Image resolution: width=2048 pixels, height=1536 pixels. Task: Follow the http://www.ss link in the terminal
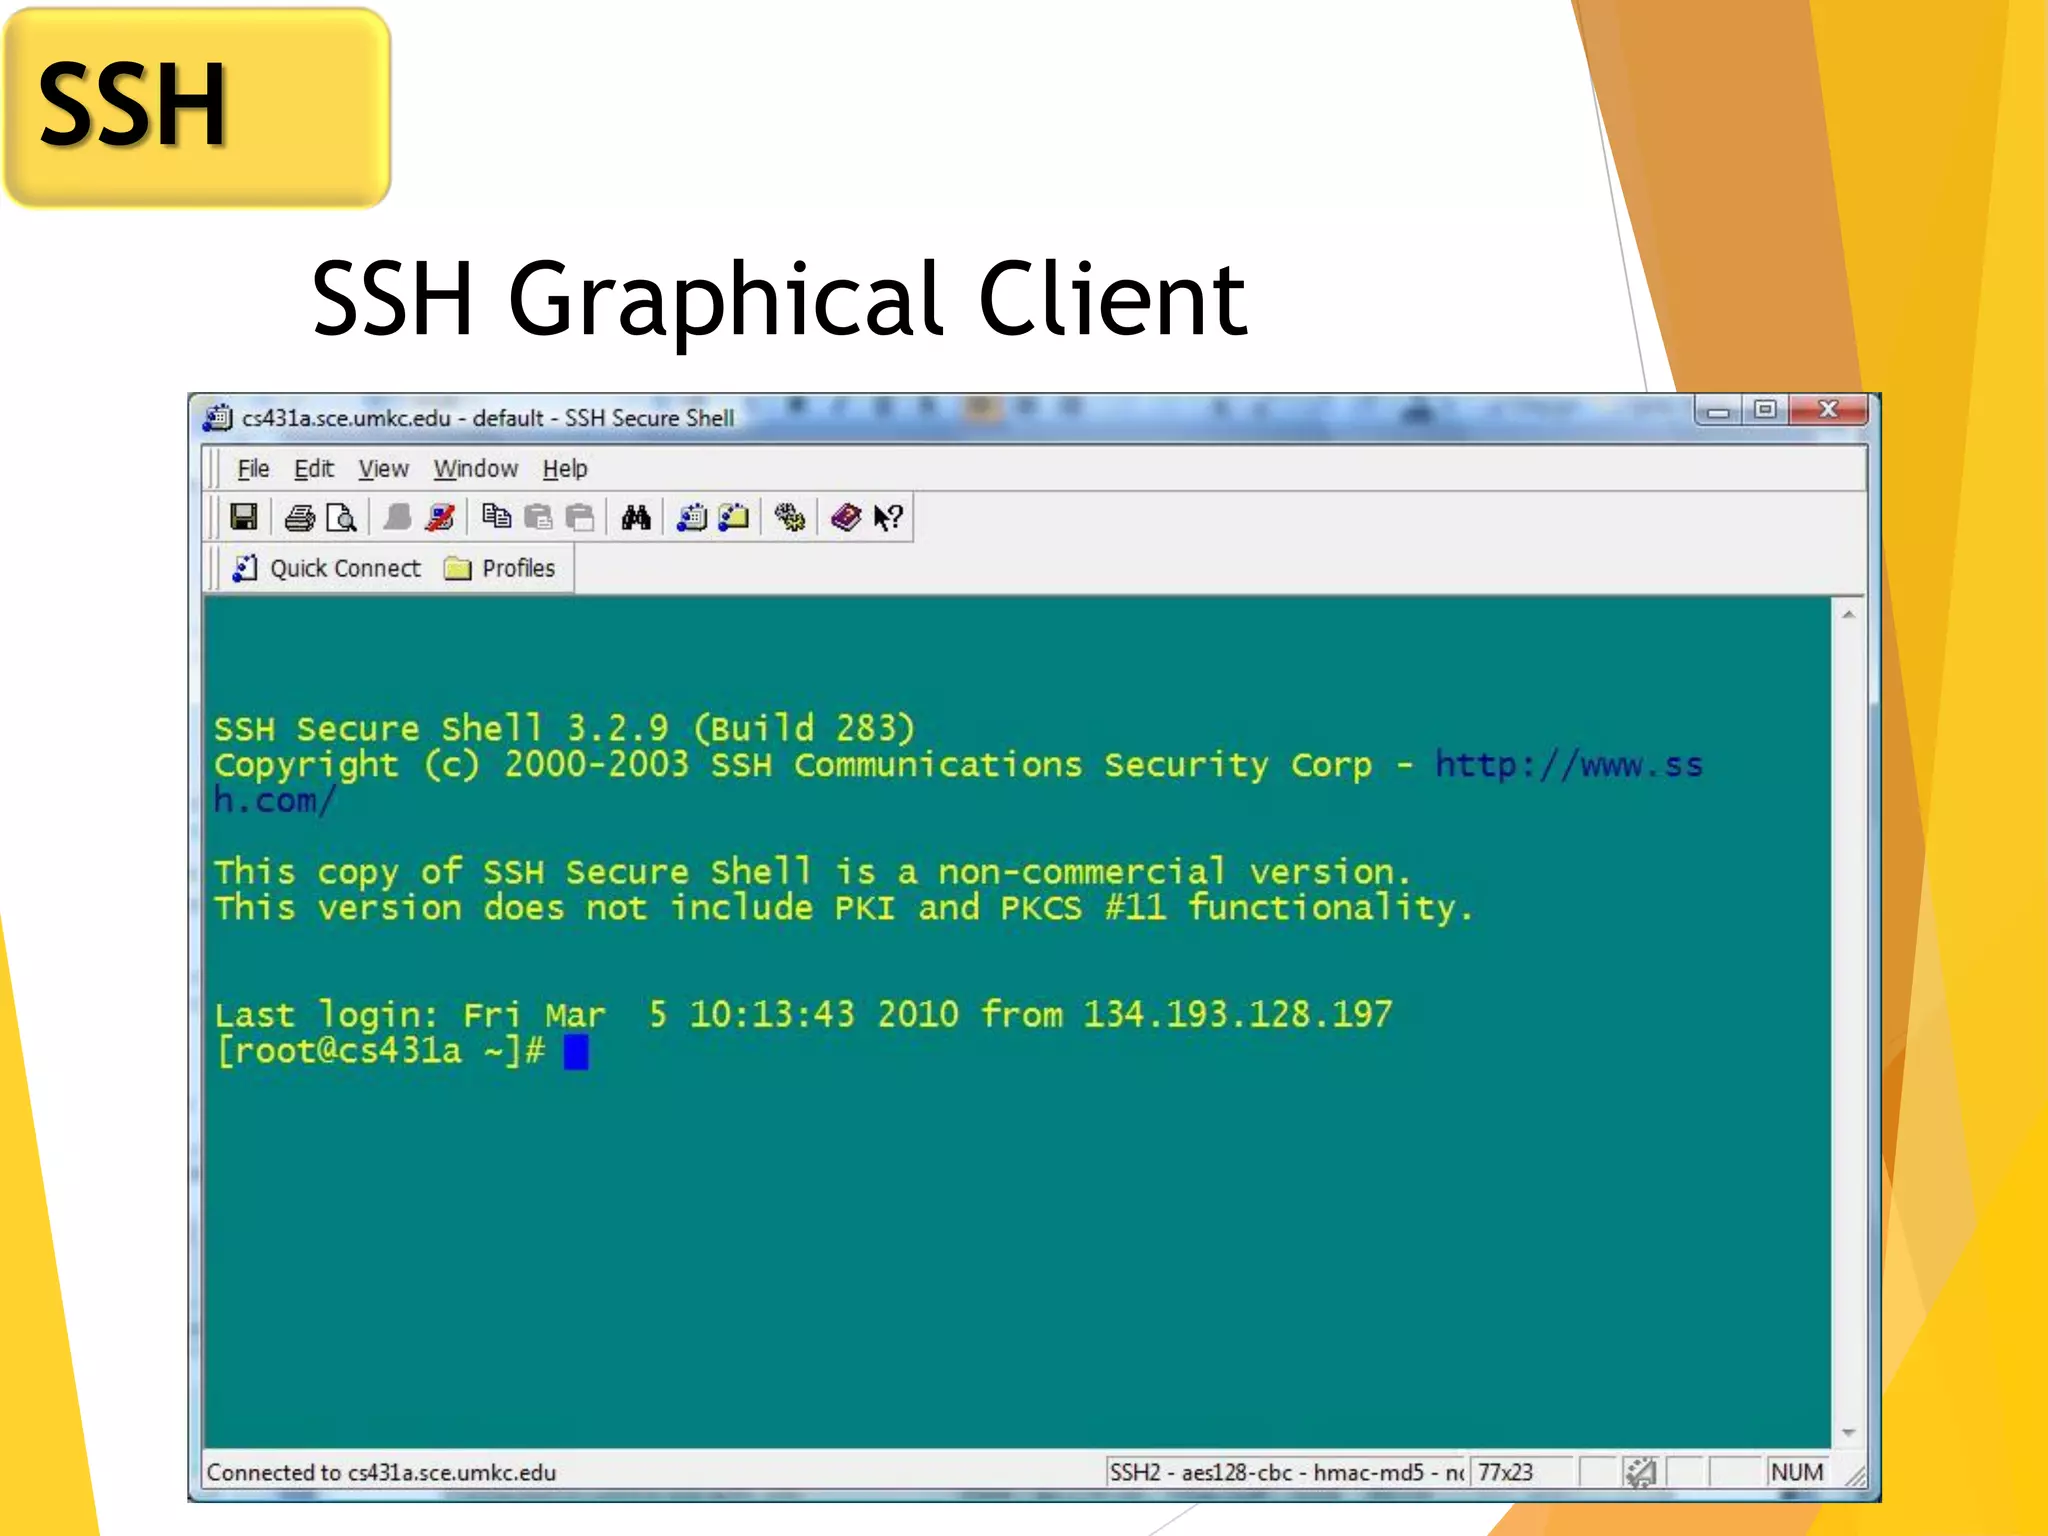point(1568,764)
